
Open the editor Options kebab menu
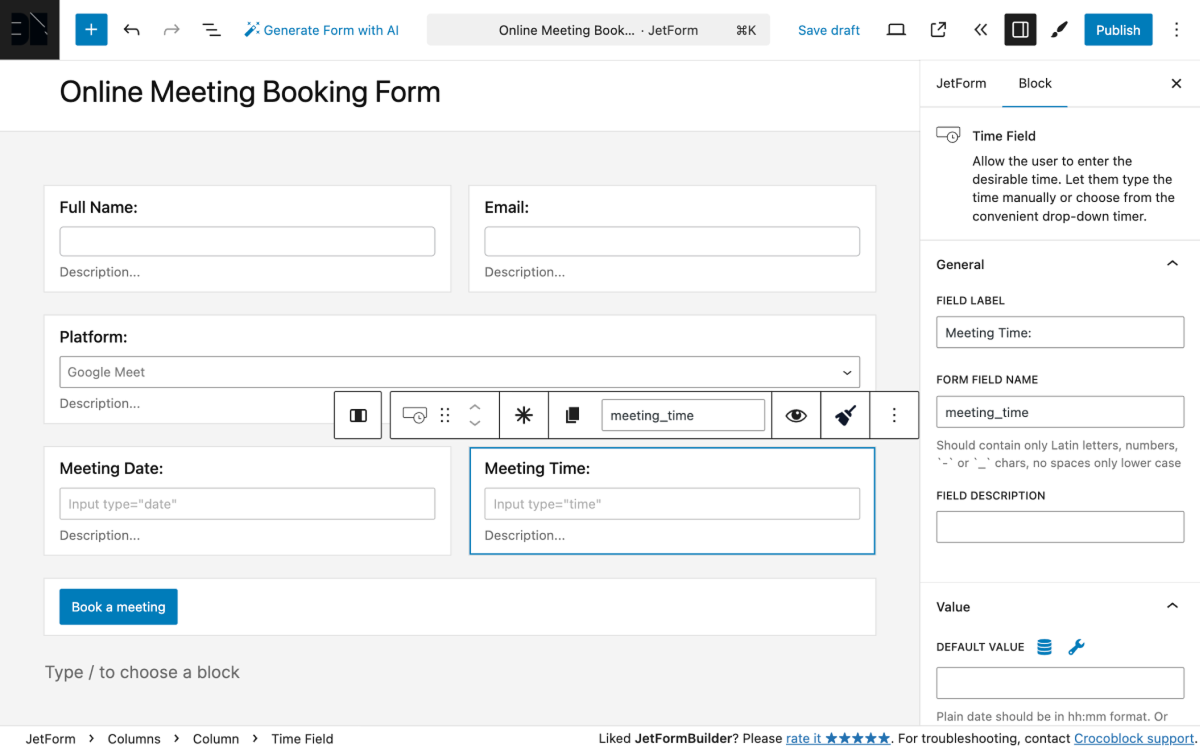[1176, 30]
